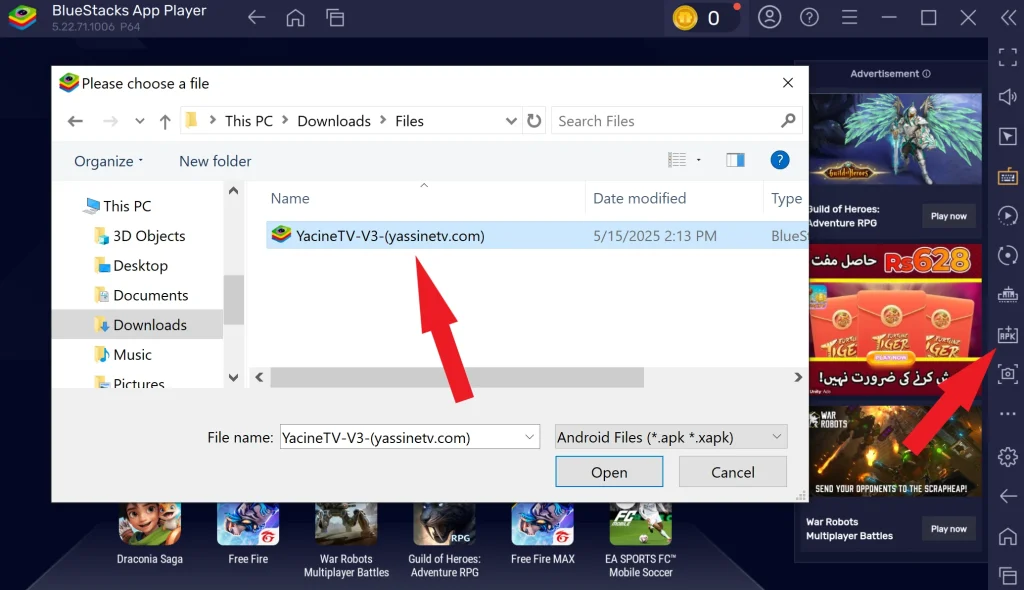Image resolution: width=1024 pixels, height=590 pixels.
Task: Select Documents in navigation tree
Action: click(x=150, y=295)
